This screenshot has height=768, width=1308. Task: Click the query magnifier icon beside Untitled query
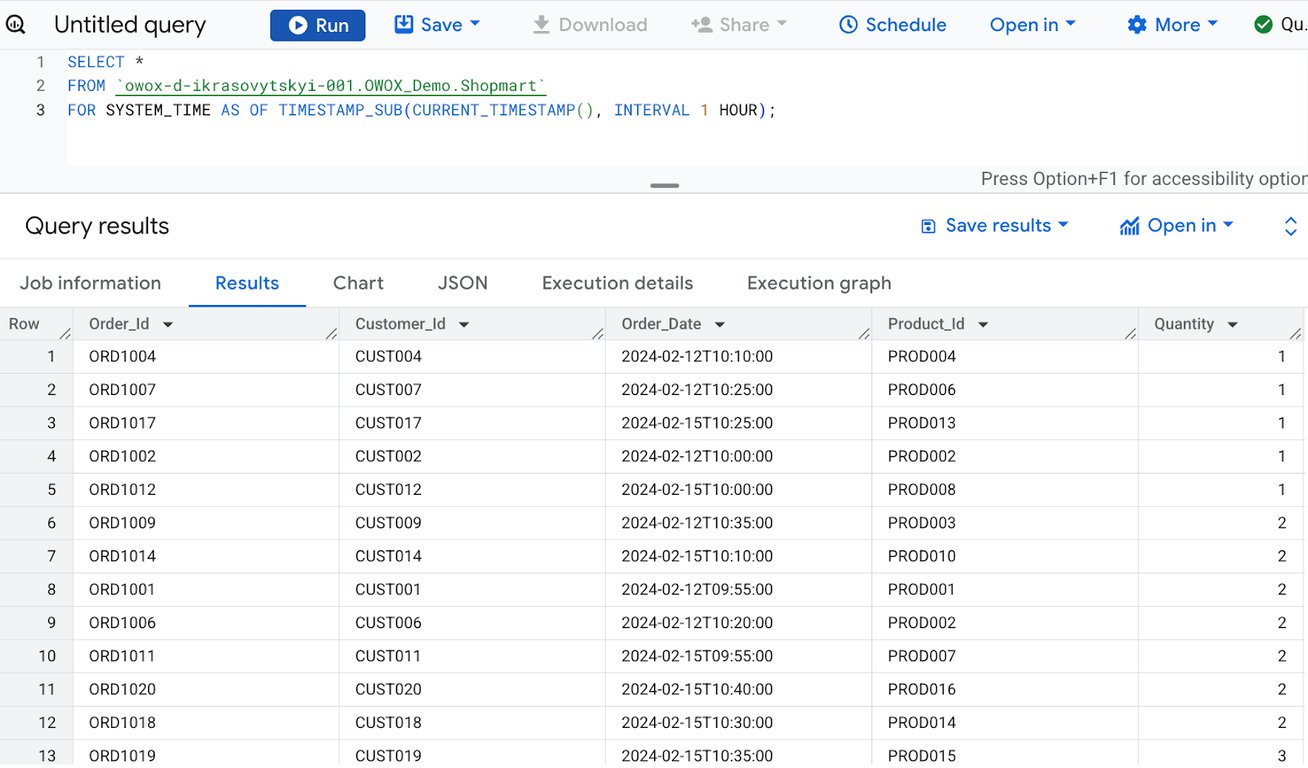(16, 25)
